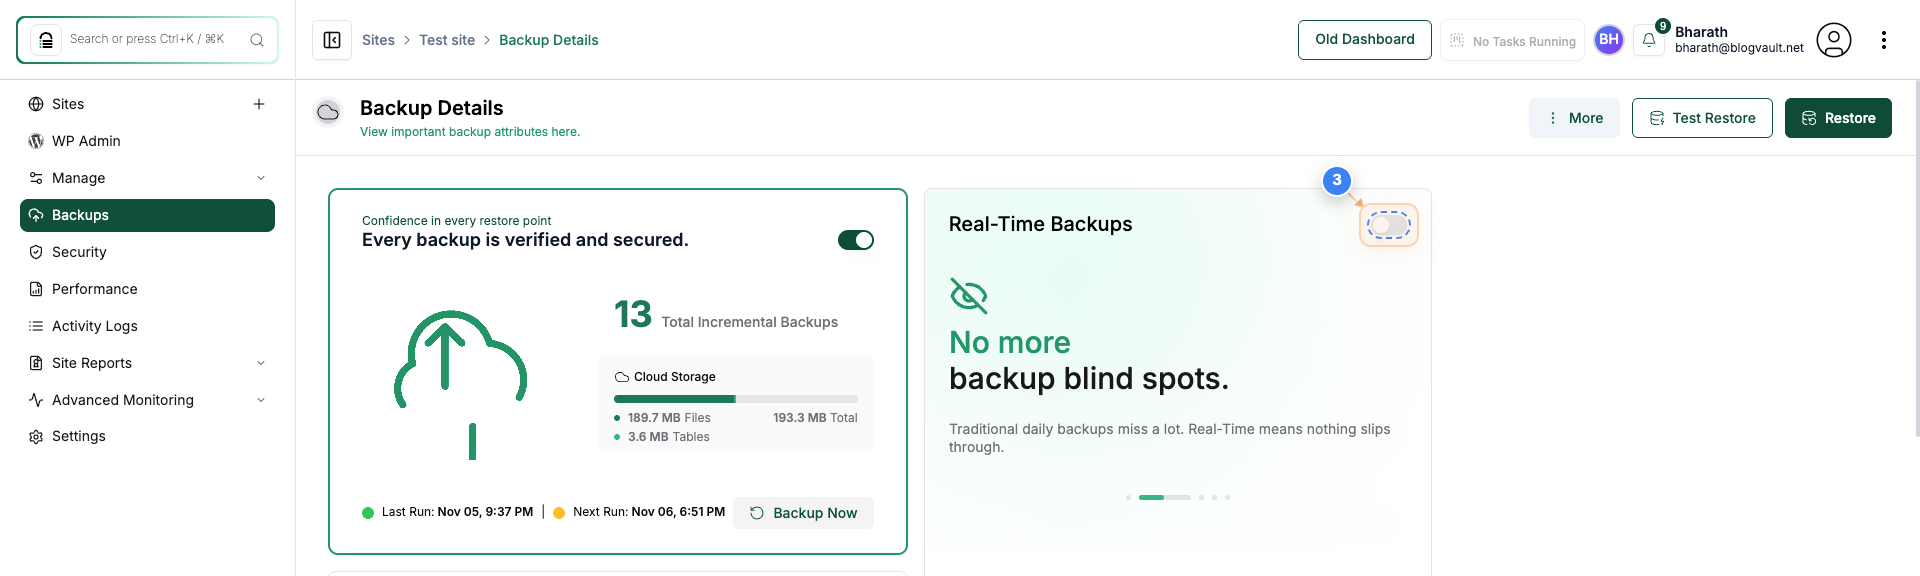Click bharath@blogvault.net email text
1920x576 pixels.
[x=1739, y=48]
